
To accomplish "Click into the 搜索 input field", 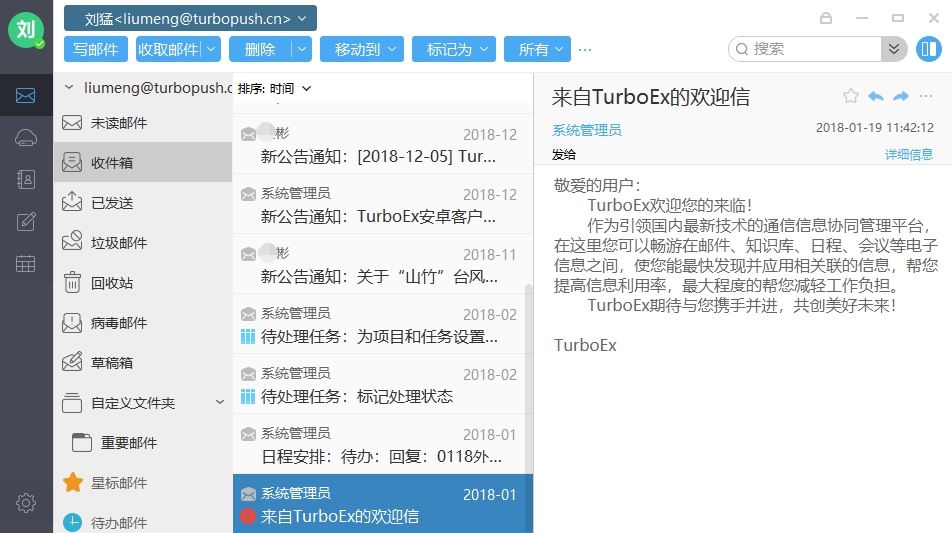I will (815, 49).
